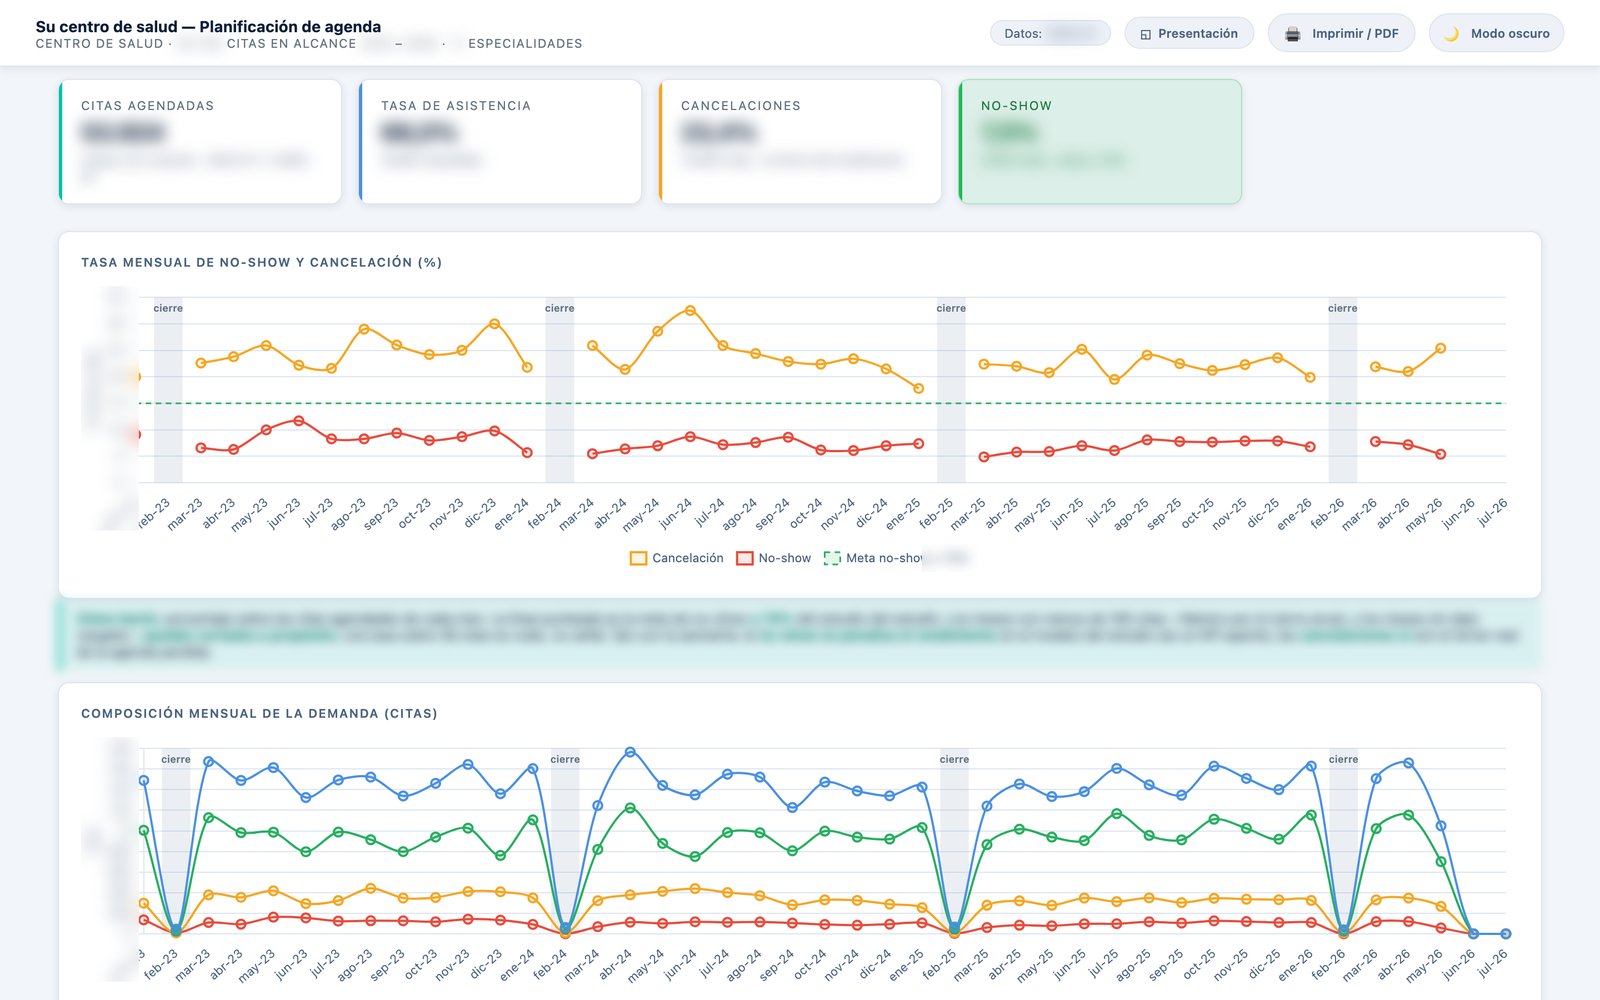Click the green point at abr-24, demand chart

click(630, 807)
